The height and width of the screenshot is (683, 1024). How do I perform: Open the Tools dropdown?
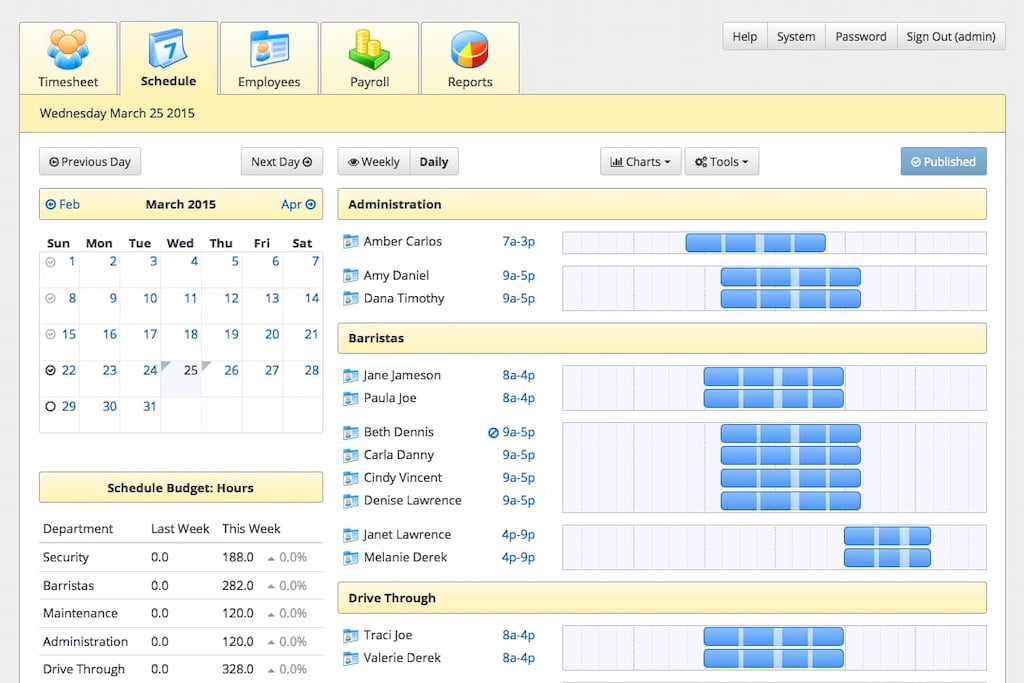721,161
